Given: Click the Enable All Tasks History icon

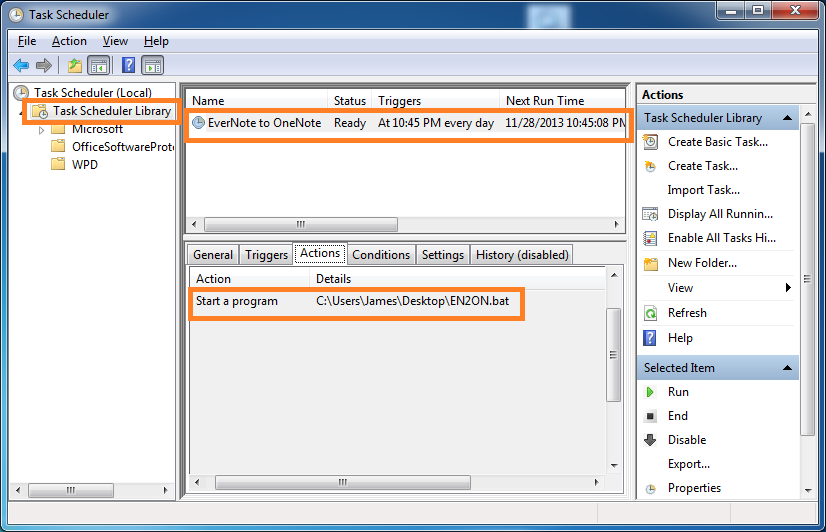Looking at the screenshot, I should (651, 238).
